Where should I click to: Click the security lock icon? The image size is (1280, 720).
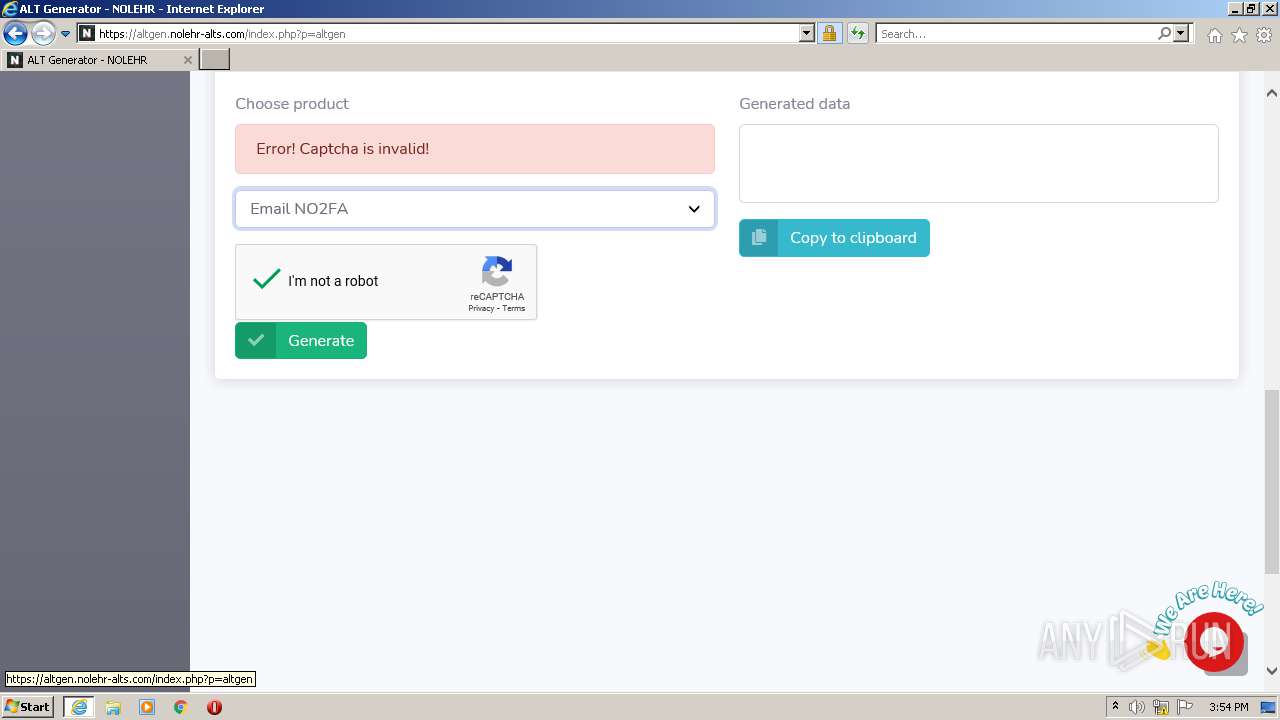coord(829,34)
